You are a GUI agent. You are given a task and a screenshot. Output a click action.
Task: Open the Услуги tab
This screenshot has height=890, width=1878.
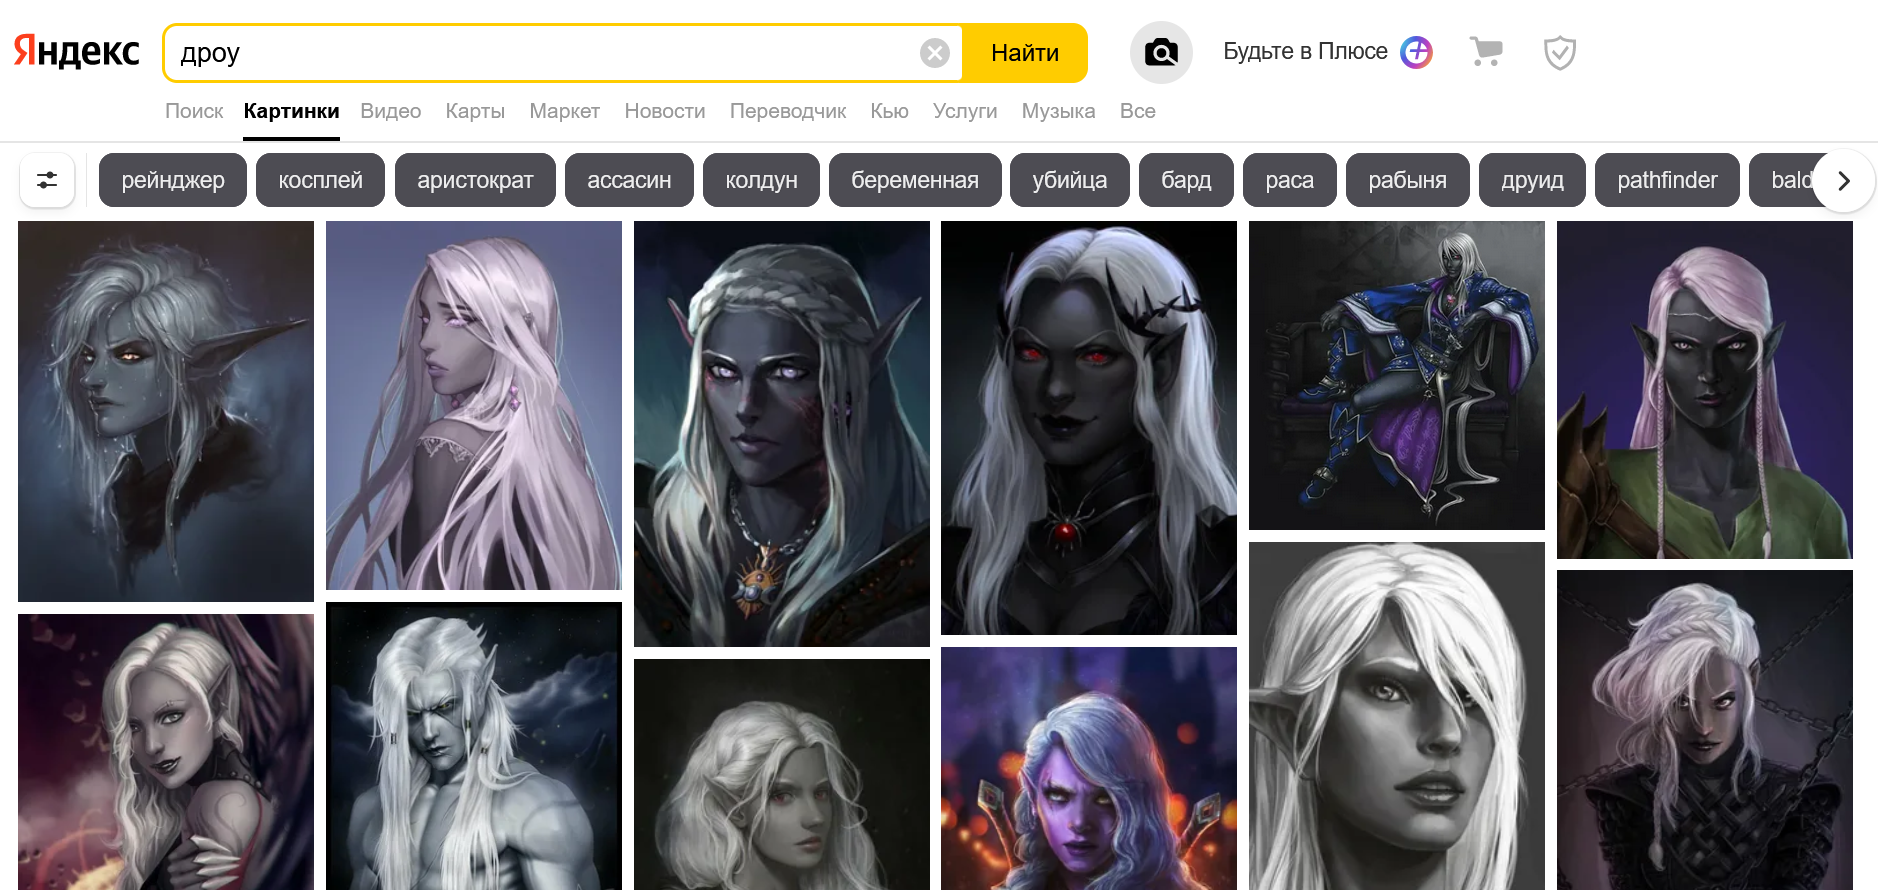click(965, 111)
